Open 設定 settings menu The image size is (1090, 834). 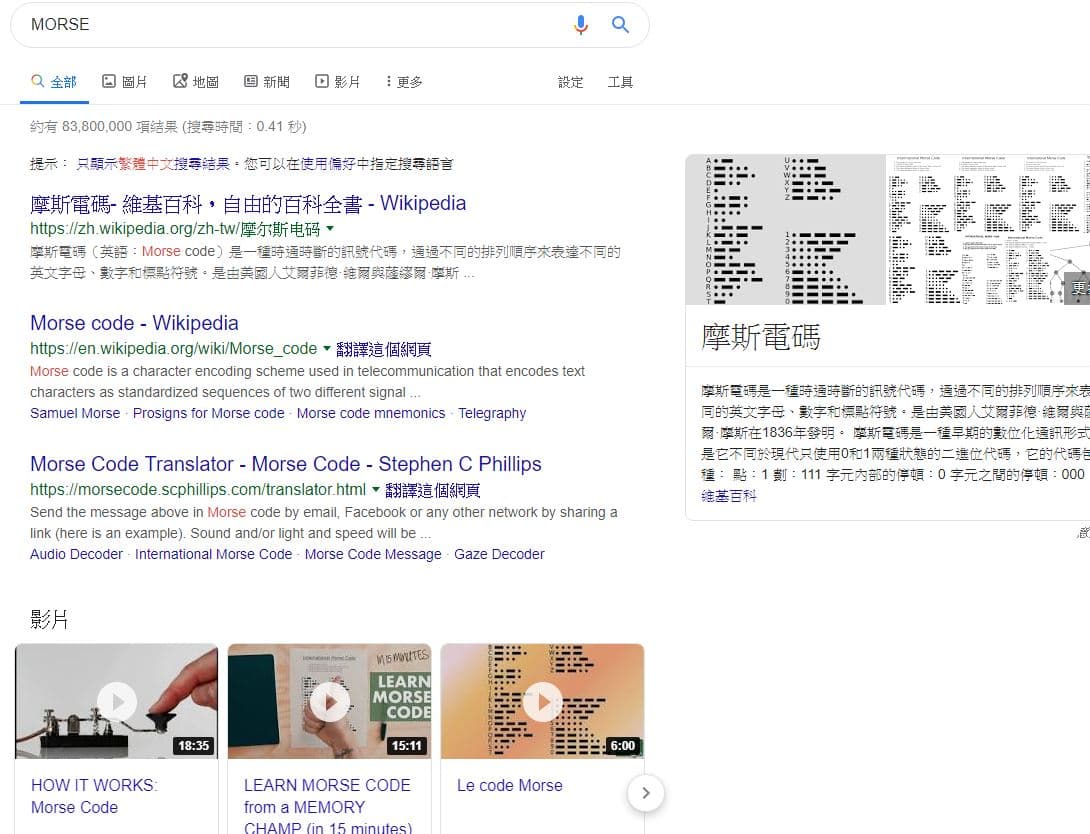click(x=571, y=82)
